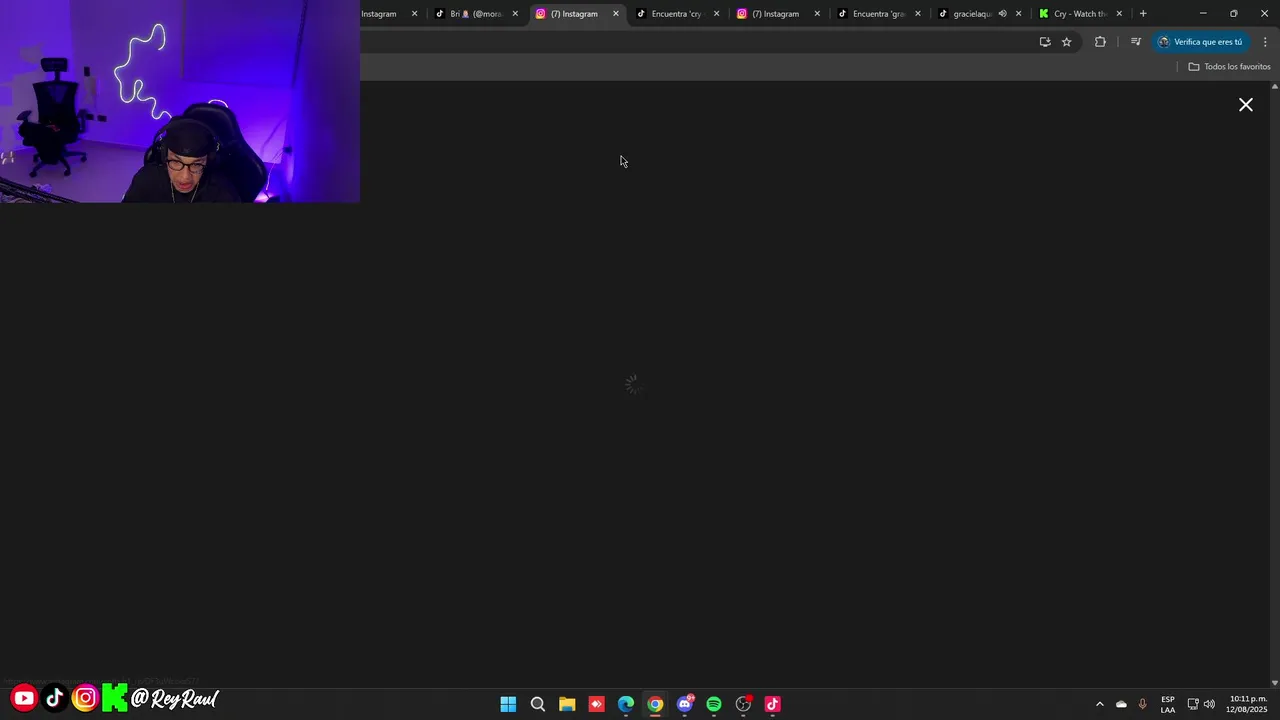Open File Explorer from taskbar
The image size is (1280, 720).
567,704
